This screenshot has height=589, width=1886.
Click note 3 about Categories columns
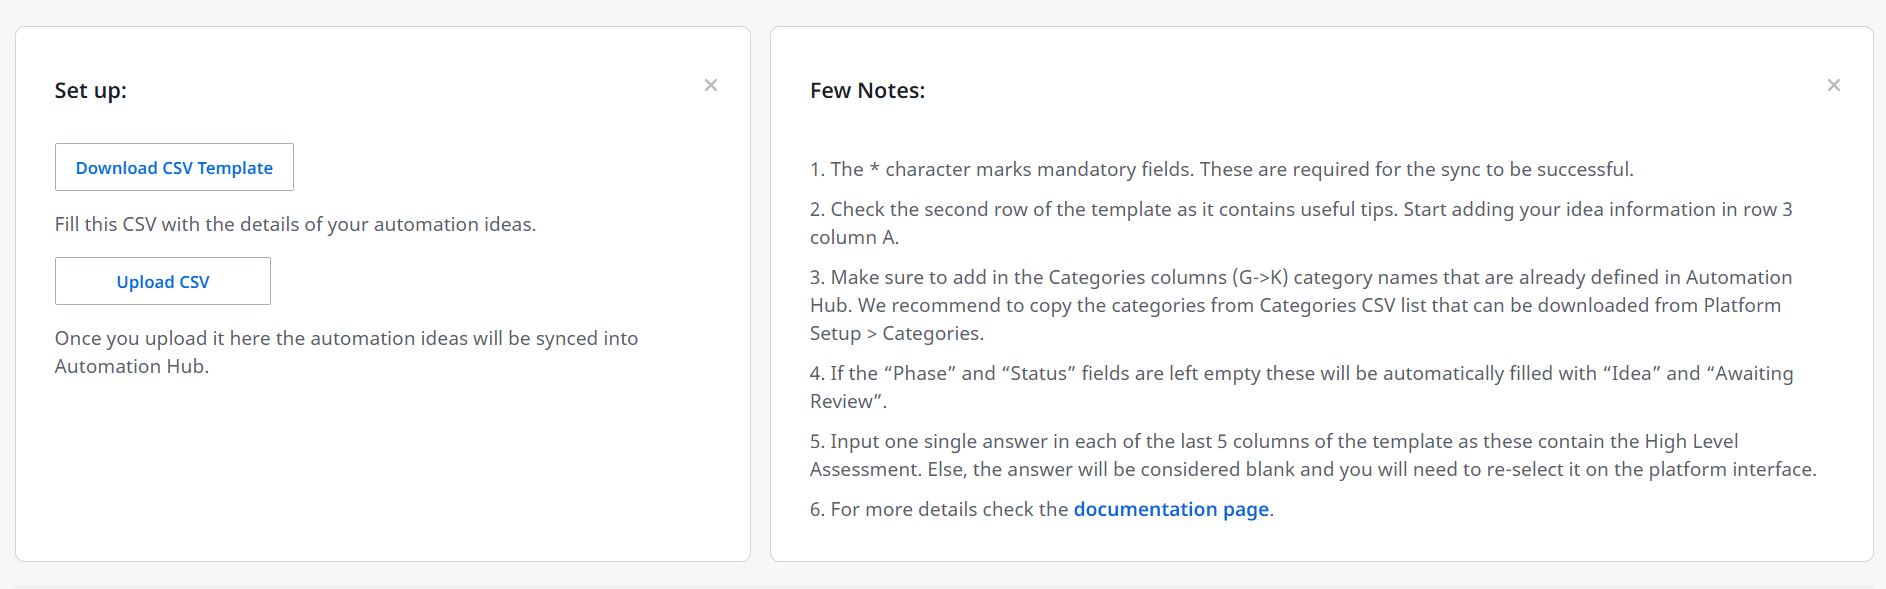(x=1301, y=305)
